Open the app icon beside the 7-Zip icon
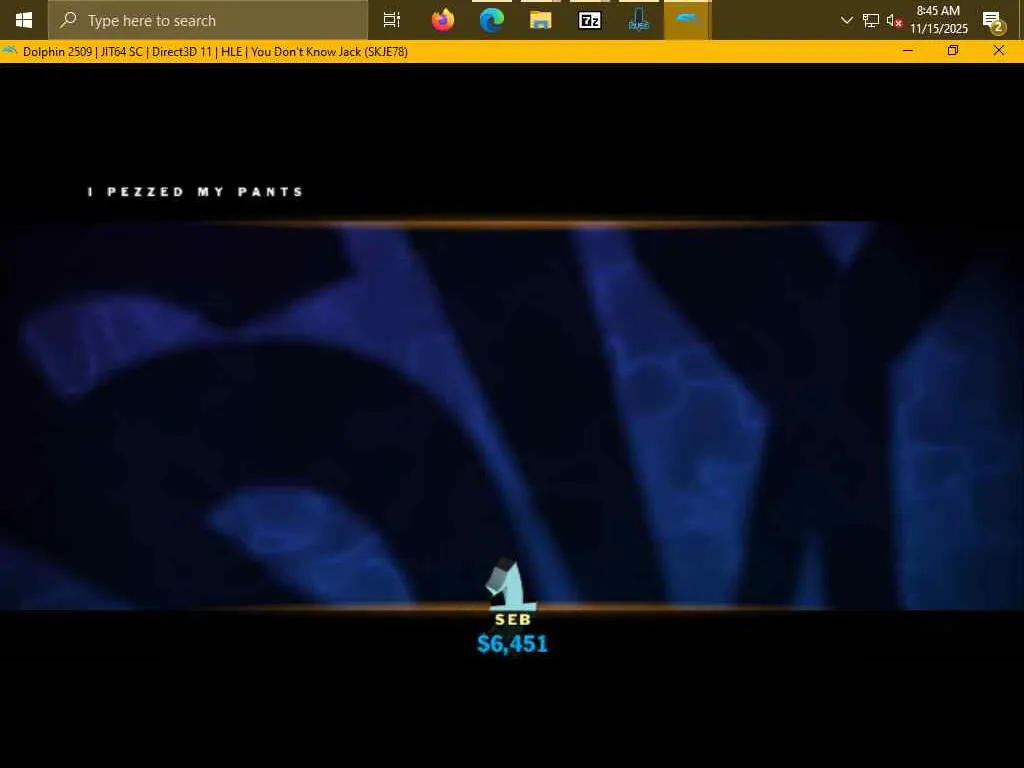The height and width of the screenshot is (768, 1024). [x=639, y=20]
